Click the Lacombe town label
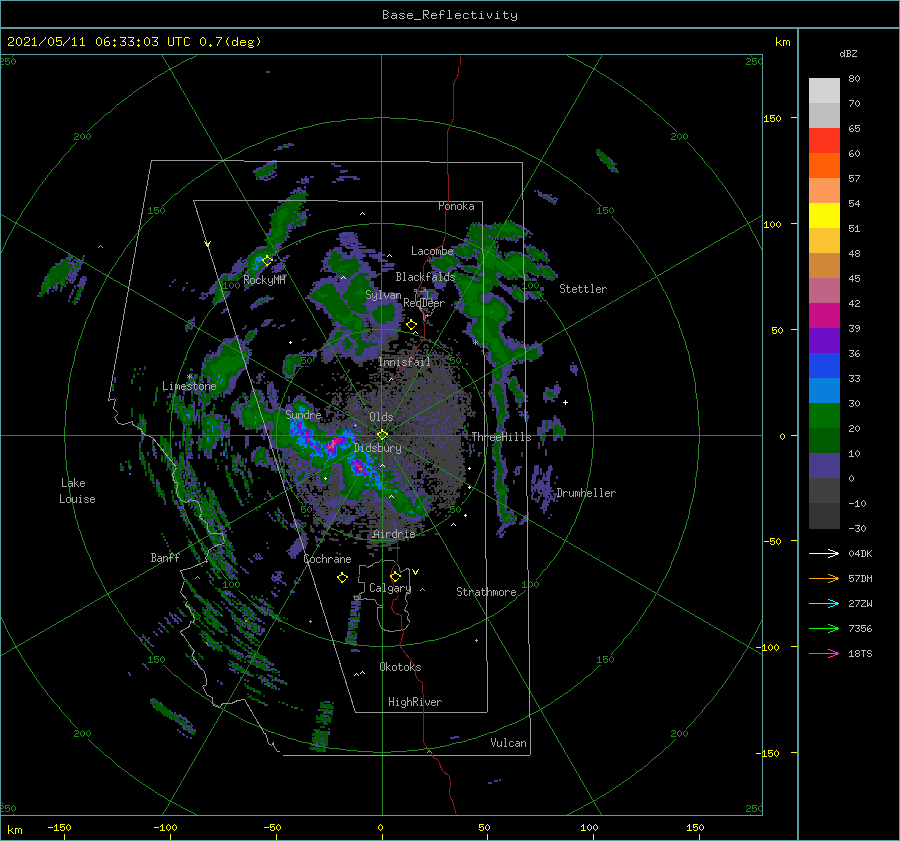This screenshot has height=841, width=900. point(432,251)
